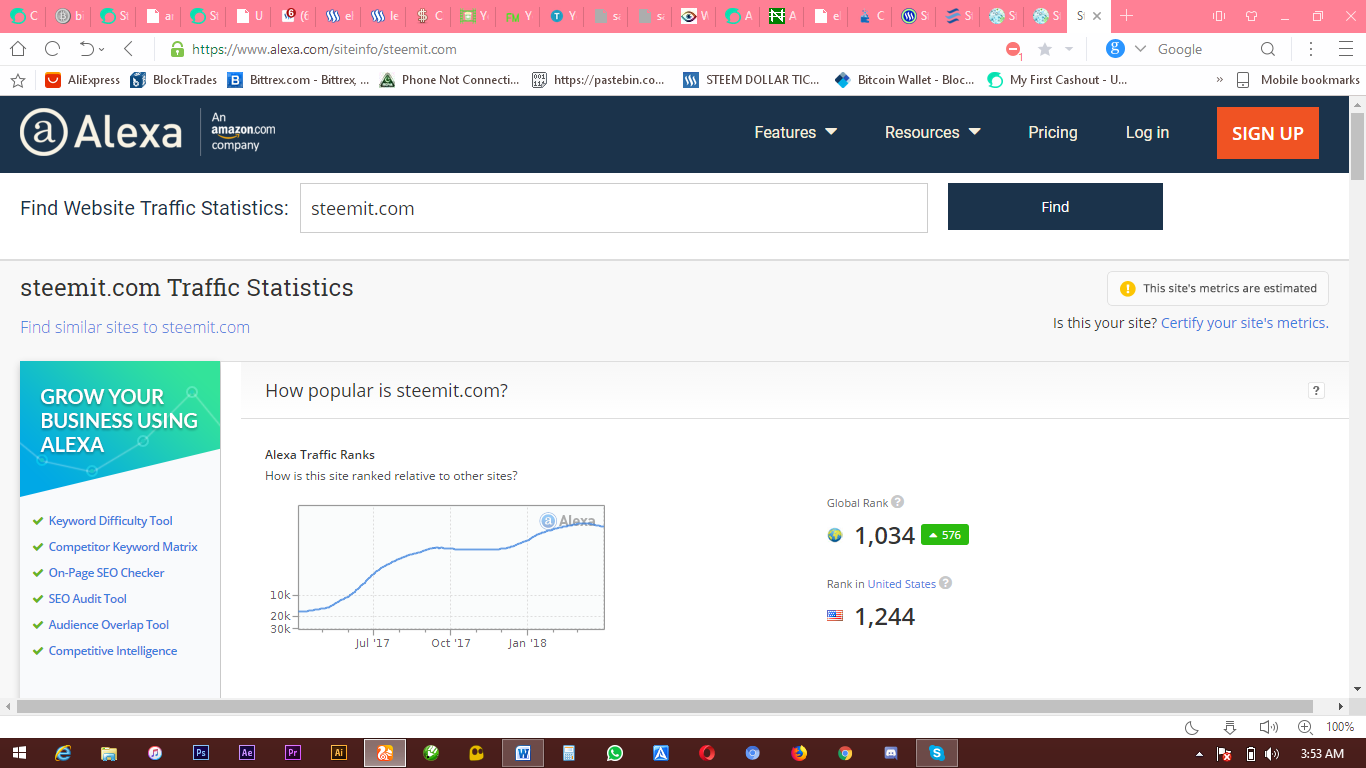1366x768 pixels.
Task: Click the Windows Start button
Action: [19, 753]
